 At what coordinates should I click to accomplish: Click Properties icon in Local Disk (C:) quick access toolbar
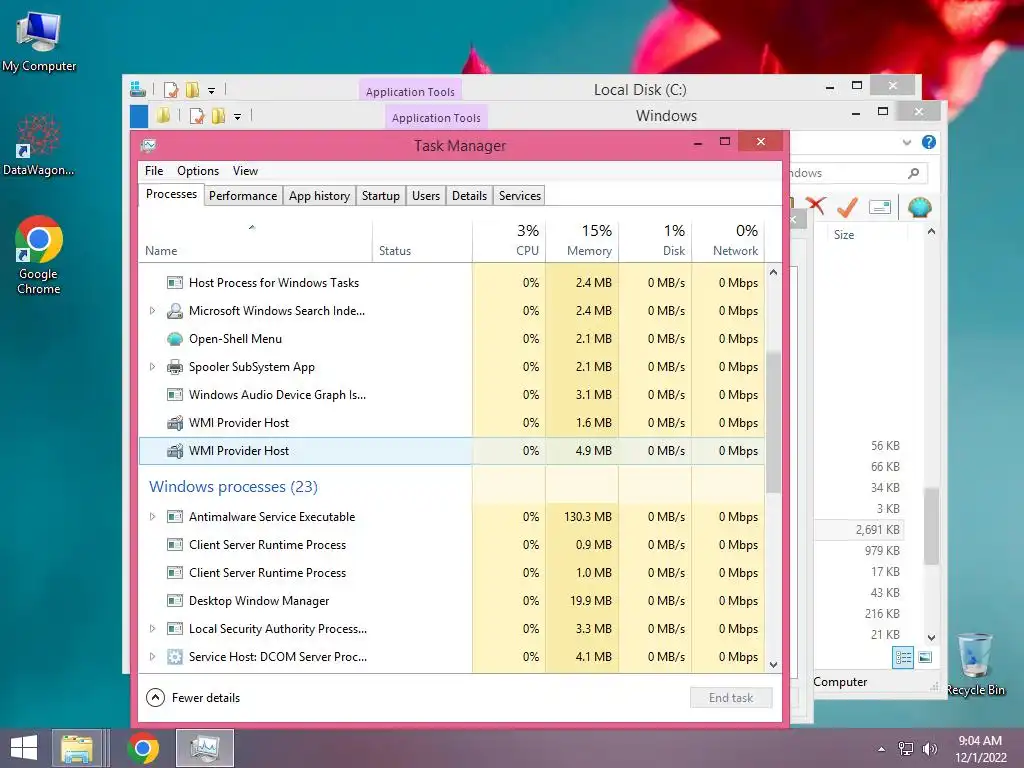(x=171, y=89)
